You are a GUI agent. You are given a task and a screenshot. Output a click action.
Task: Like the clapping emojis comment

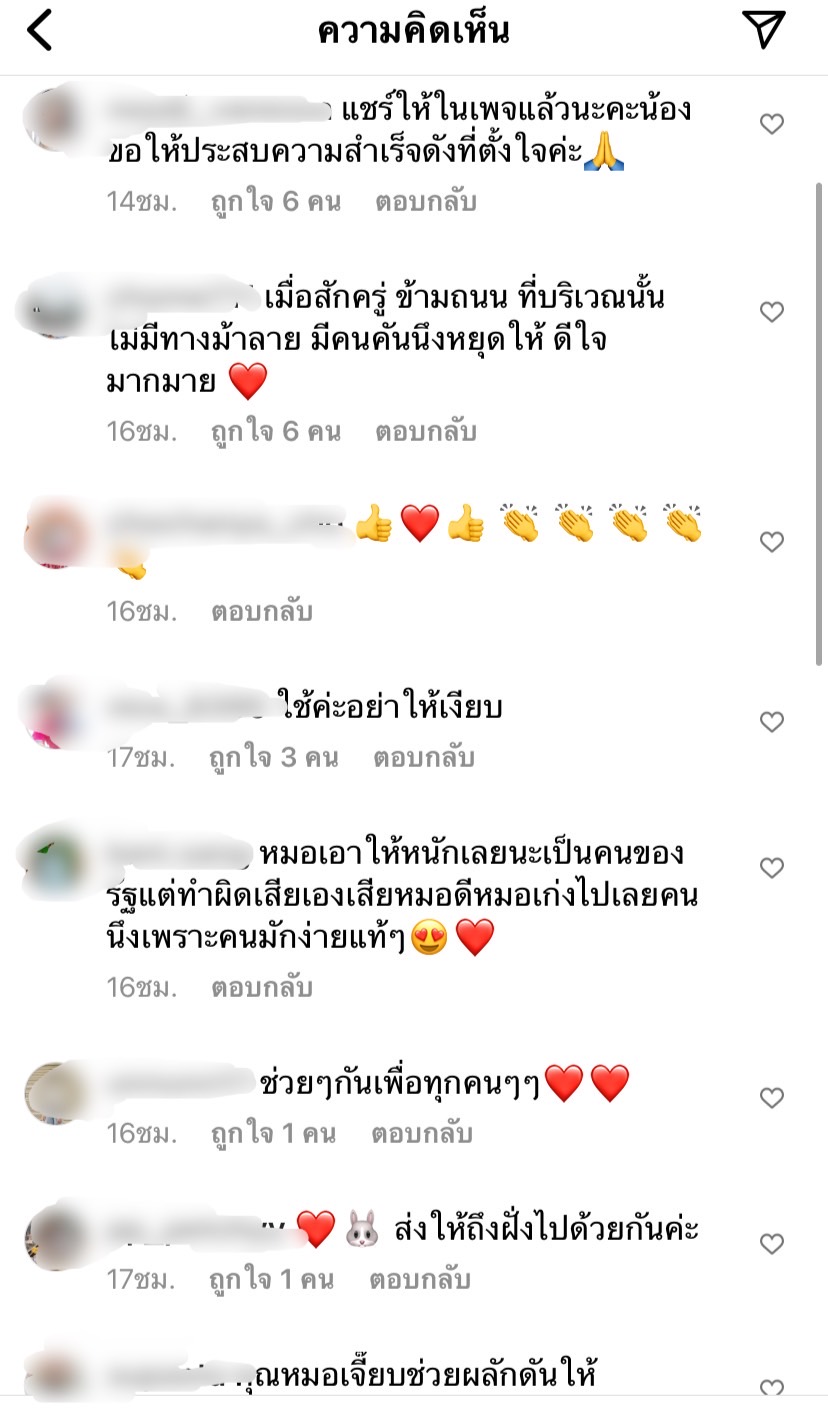[772, 542]
